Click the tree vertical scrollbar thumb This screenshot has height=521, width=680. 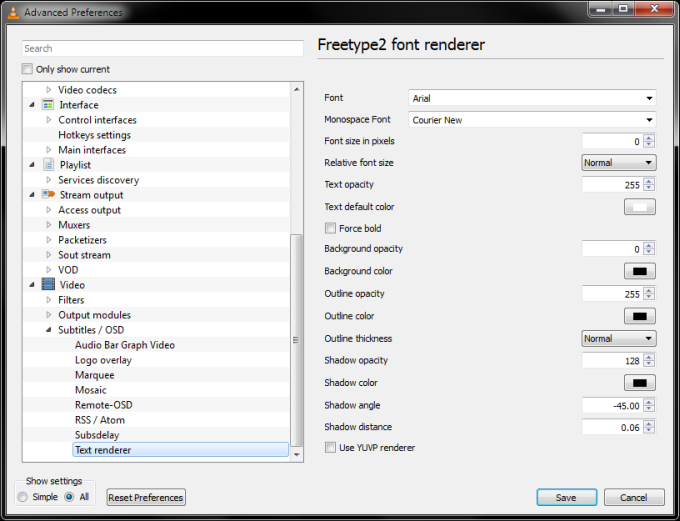[x=296, y=340]
